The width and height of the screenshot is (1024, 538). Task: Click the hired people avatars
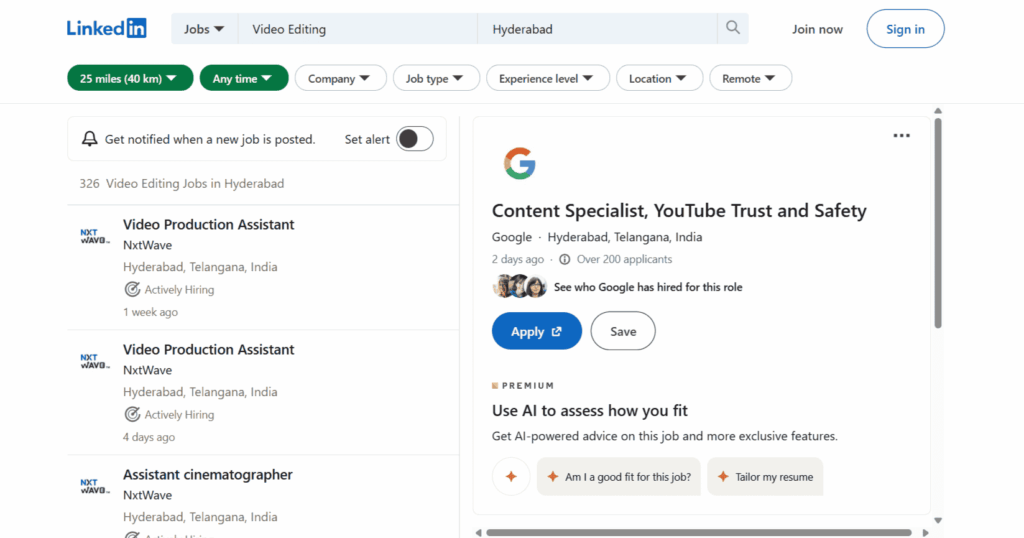pyautogui.click(x=519, y=287)
